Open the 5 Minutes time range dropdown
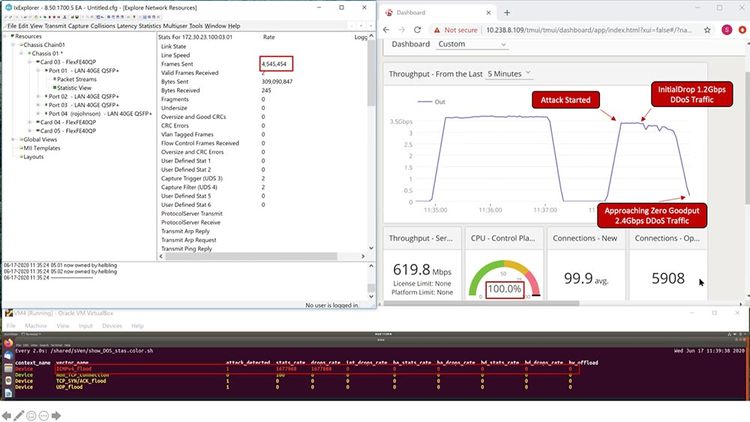This screenshot has height=422, width=750. click(x=509, y=74)
